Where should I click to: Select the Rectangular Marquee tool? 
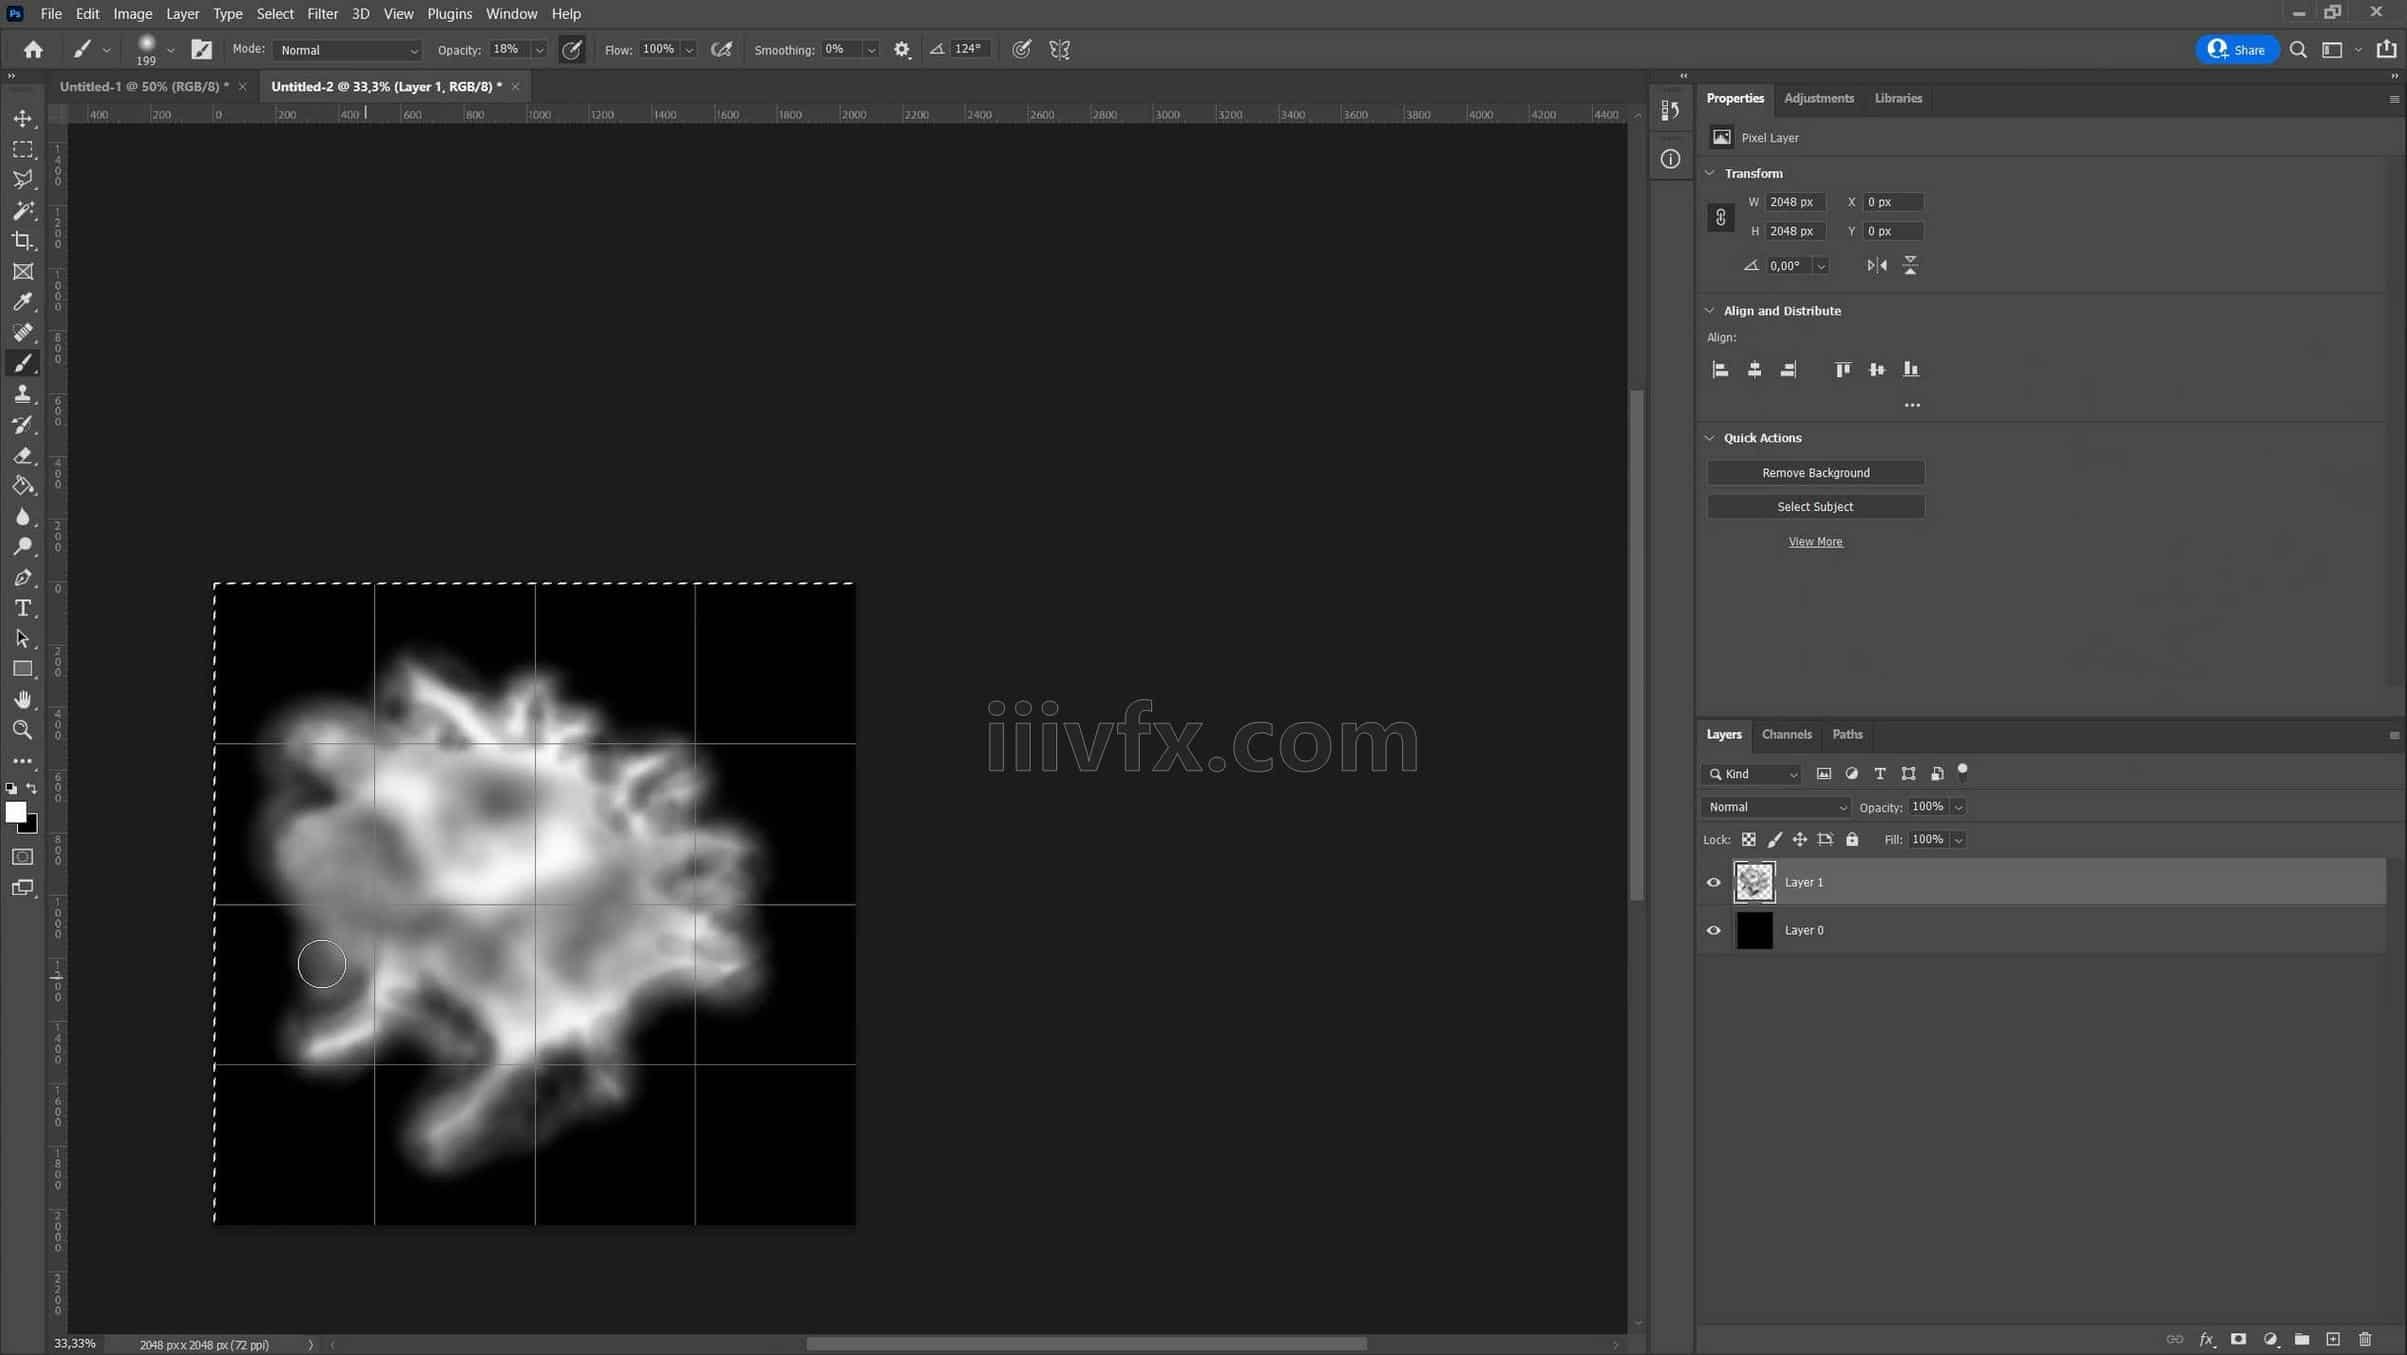(23, 150)
